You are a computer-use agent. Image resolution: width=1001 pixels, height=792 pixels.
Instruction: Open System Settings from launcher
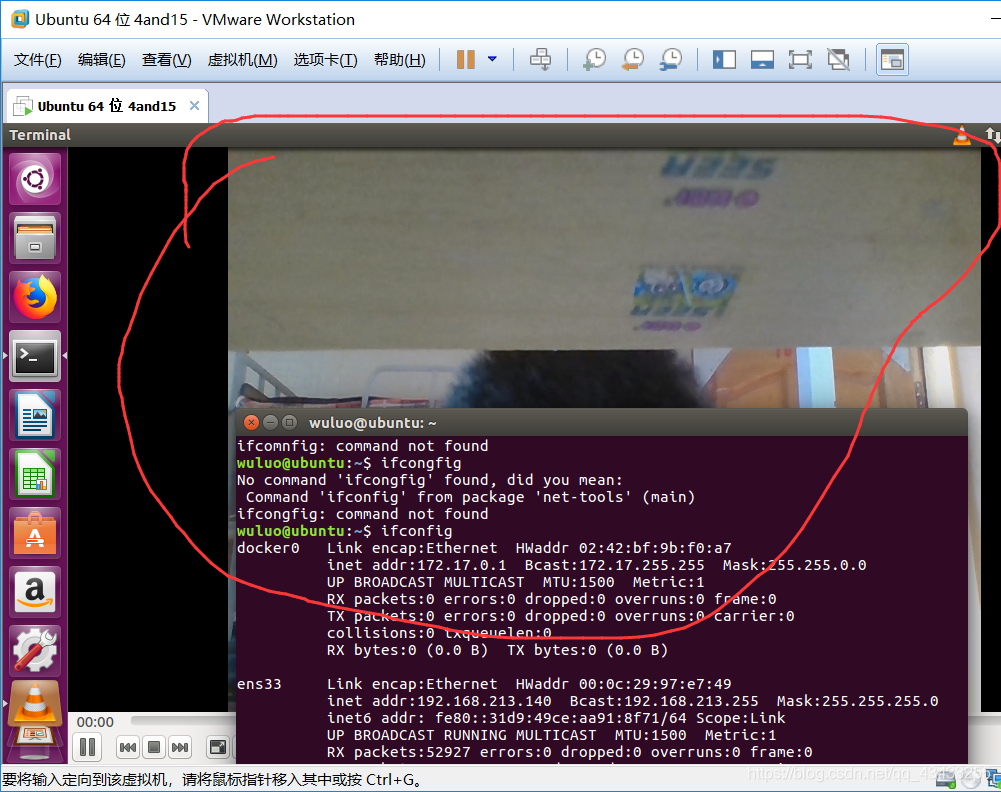(x=34, y=650)
